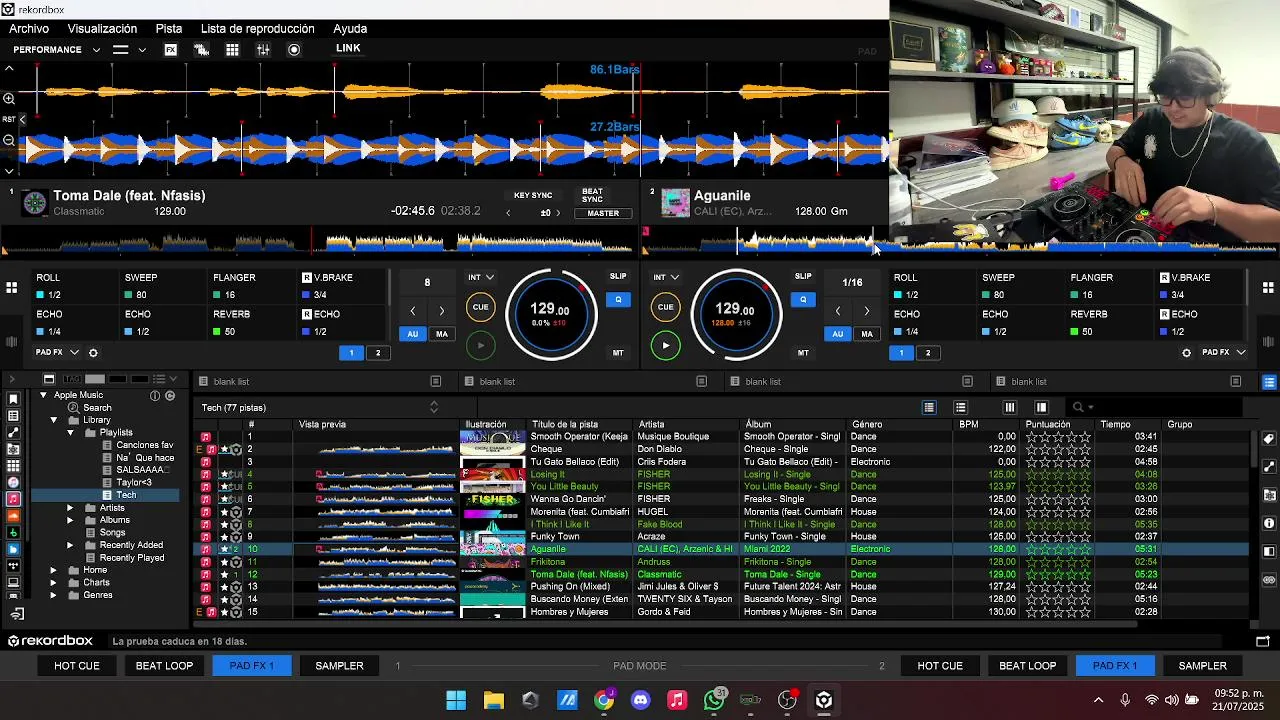Collapse the Playlists folder in tree
The image size is (1280, 720).
tap(70, 433)
